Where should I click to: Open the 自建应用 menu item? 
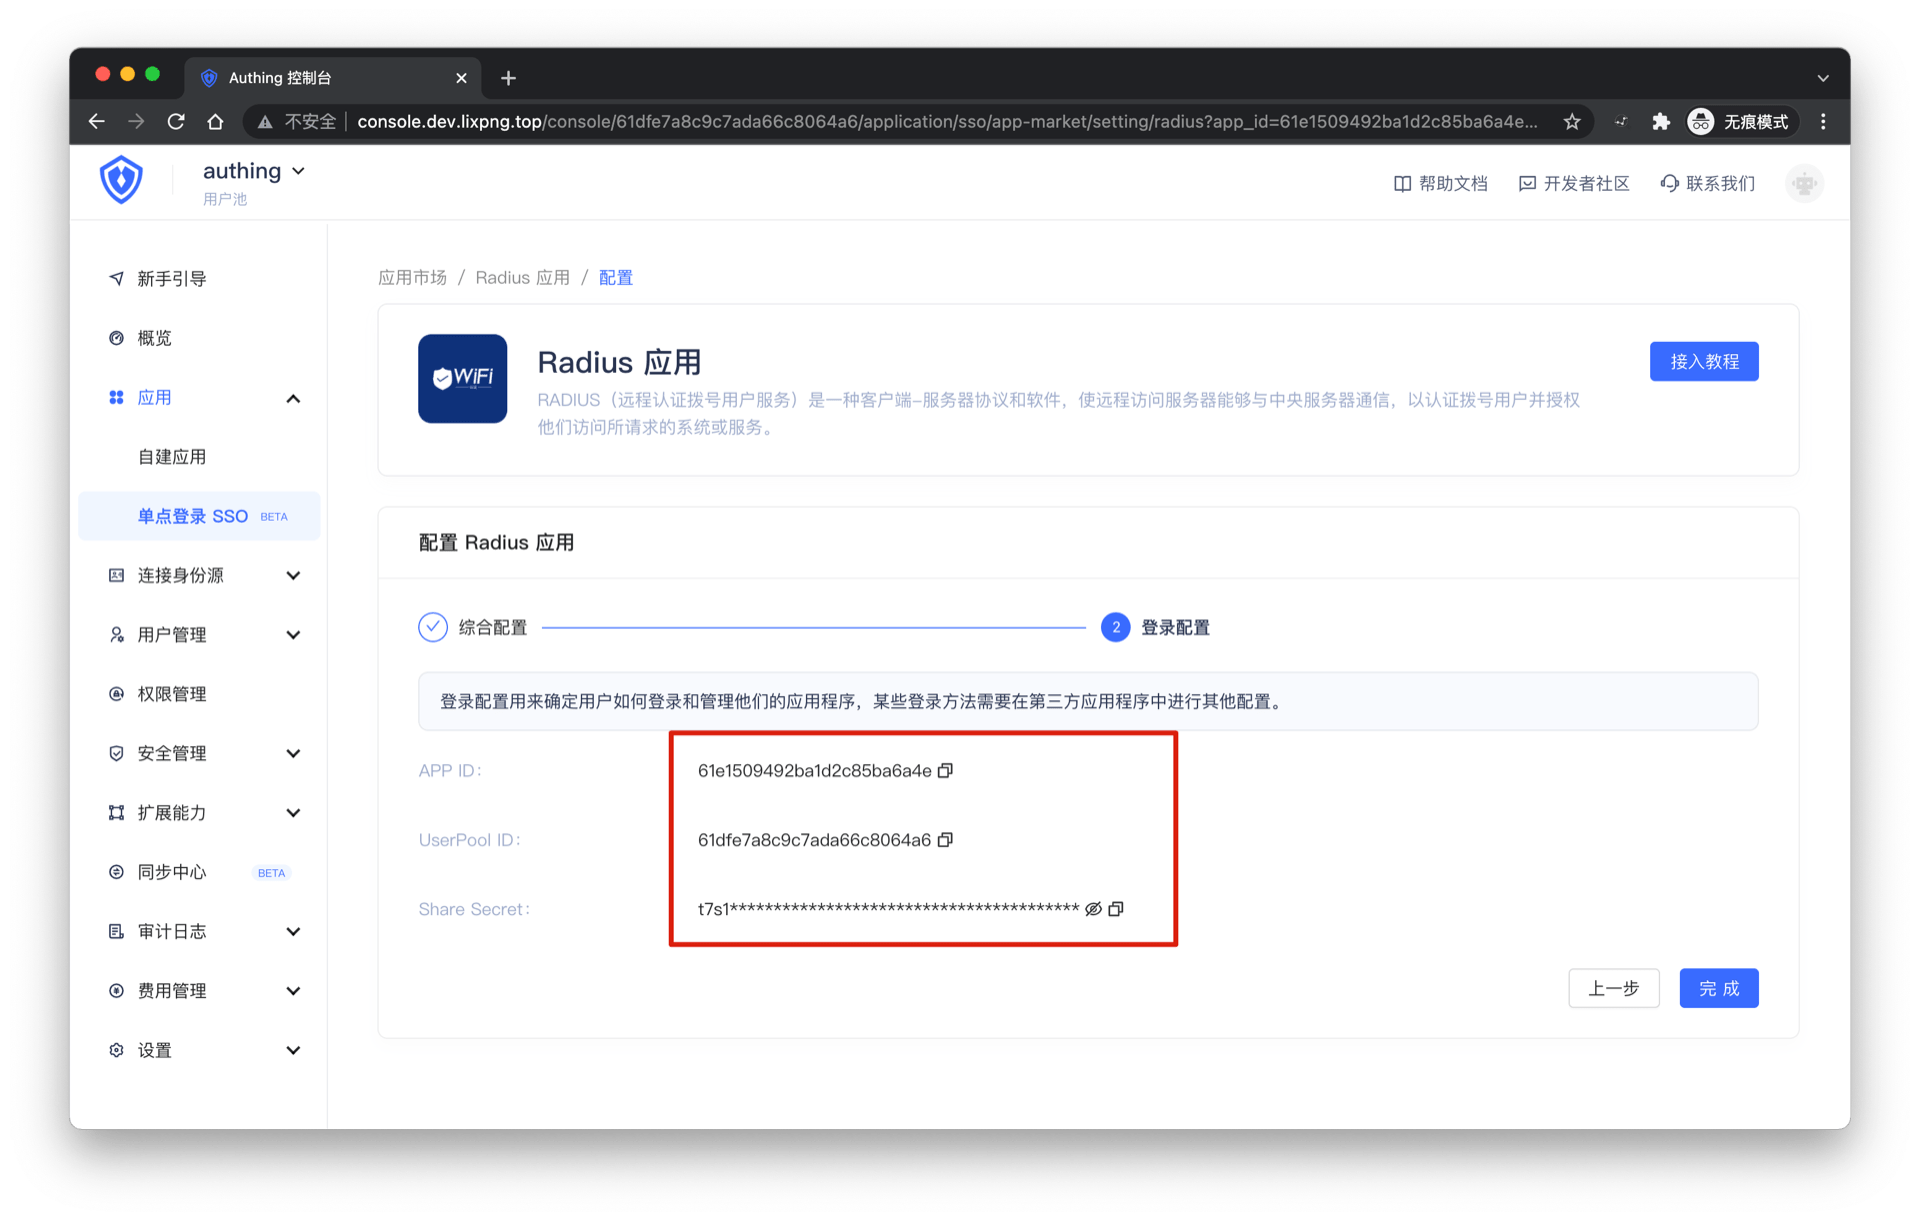(172, 457)
